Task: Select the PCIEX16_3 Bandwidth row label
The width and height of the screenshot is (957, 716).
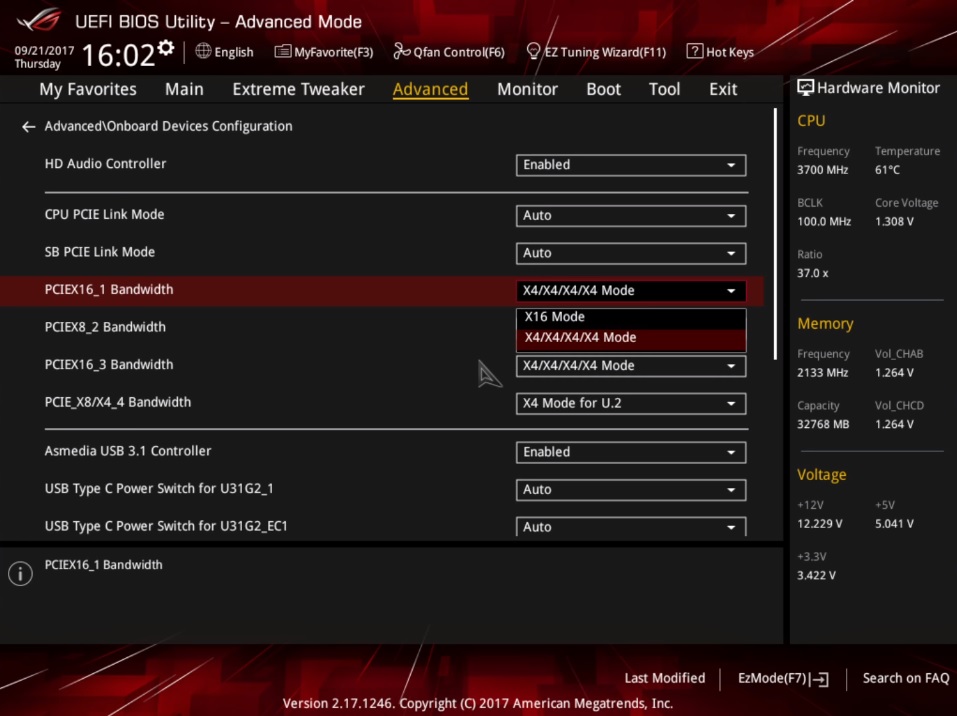Action: point(109,364)
